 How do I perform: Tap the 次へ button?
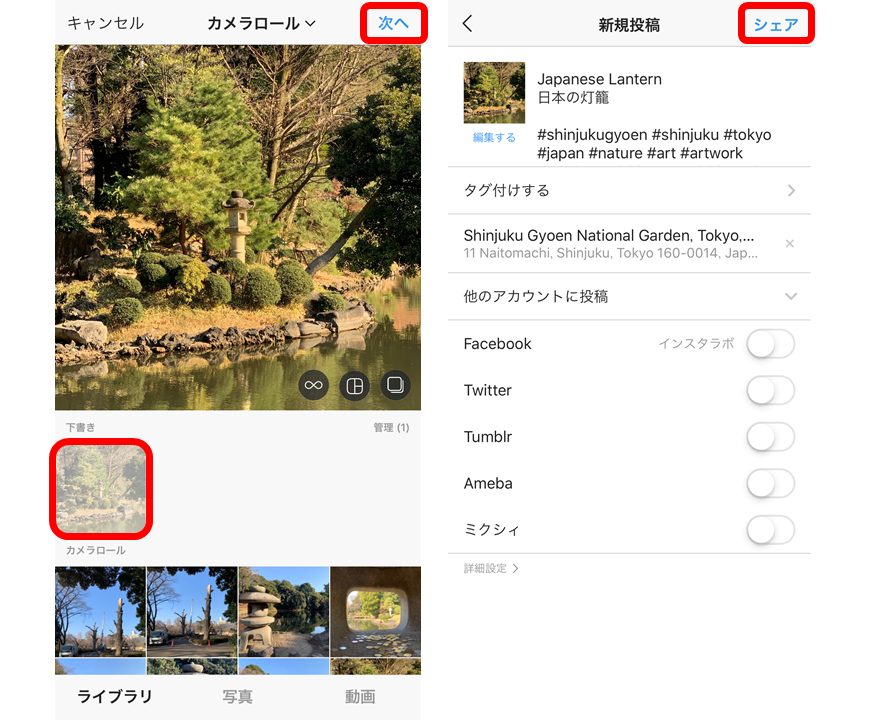tap(393, 23)
